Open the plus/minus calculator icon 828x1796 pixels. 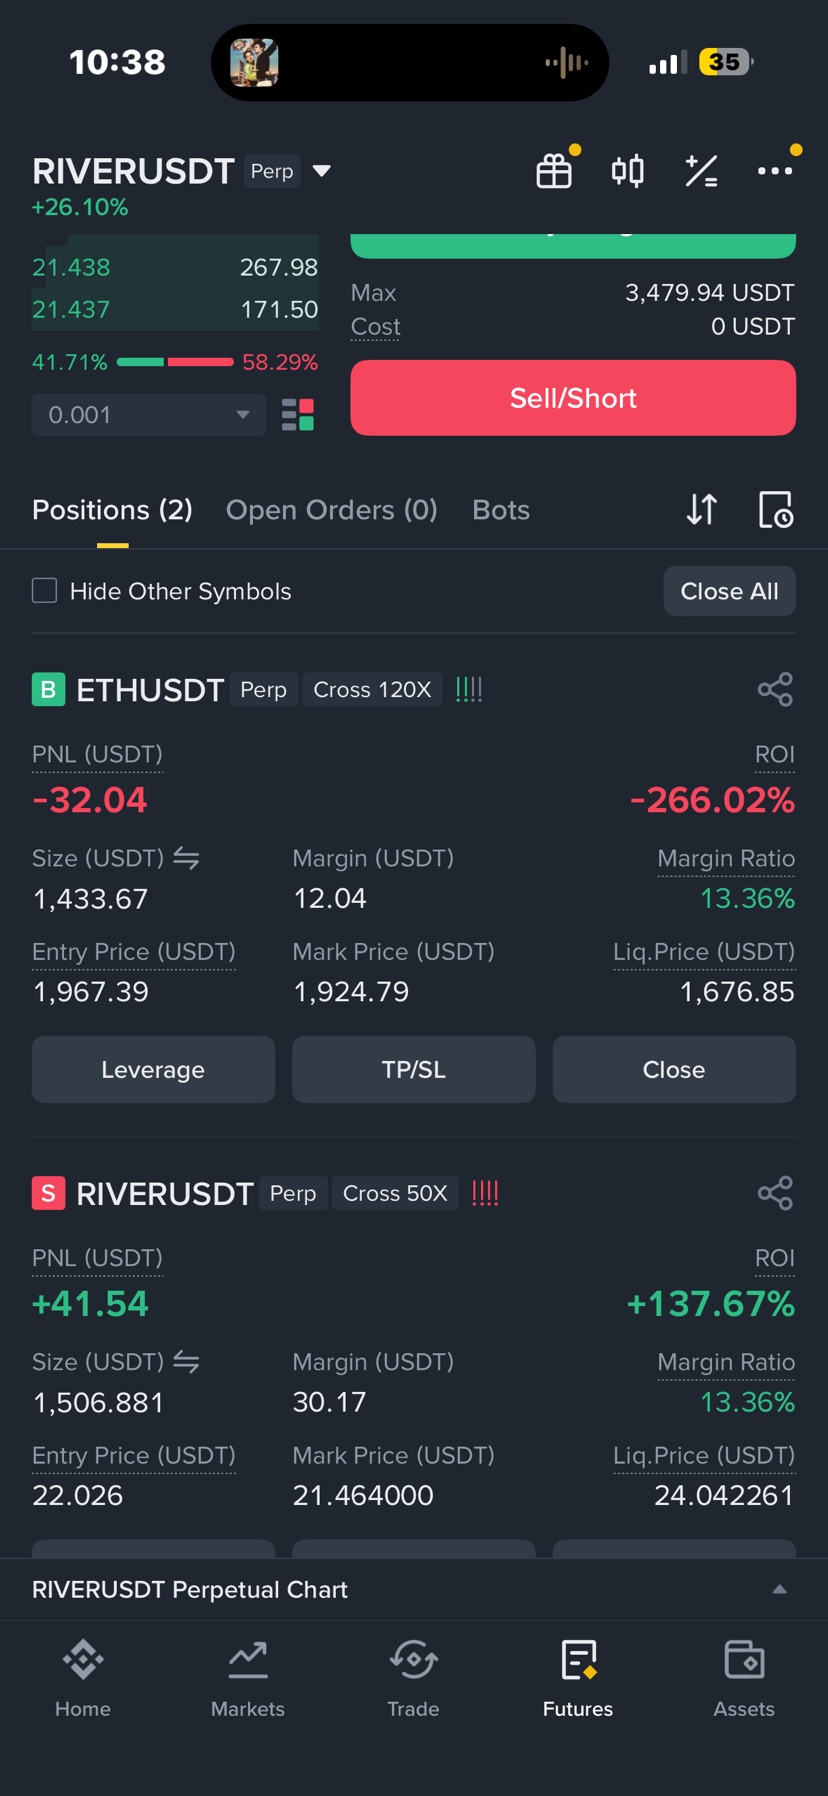[x=701, y=171]
